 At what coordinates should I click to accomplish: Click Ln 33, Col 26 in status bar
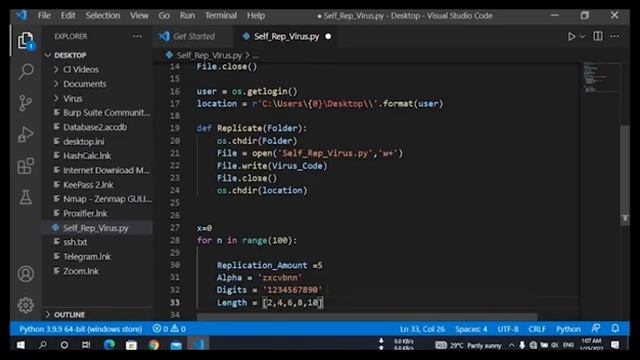(x=422, y=329)
